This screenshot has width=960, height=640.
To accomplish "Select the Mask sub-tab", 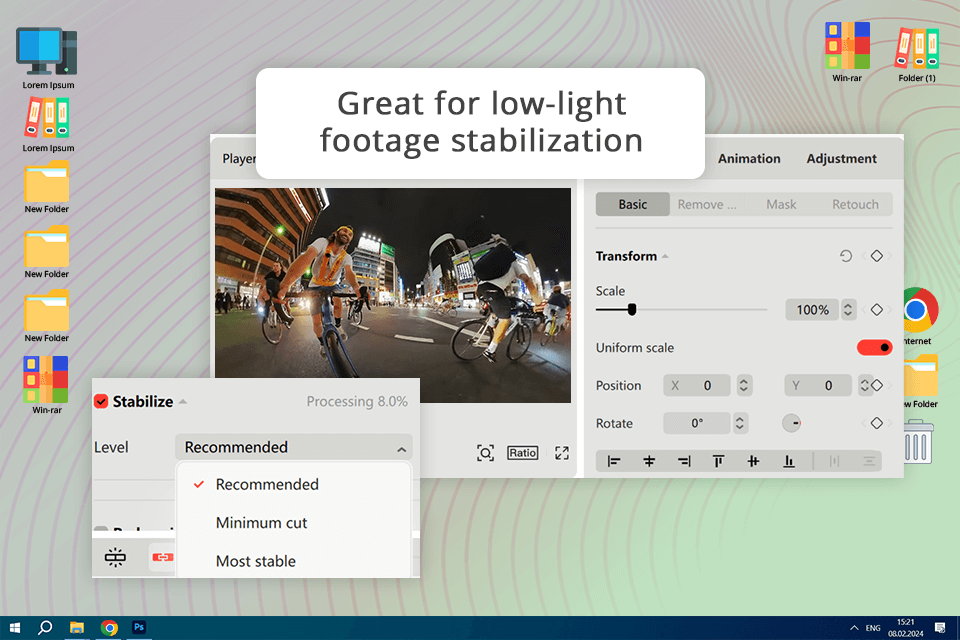I will click(781, 205).
